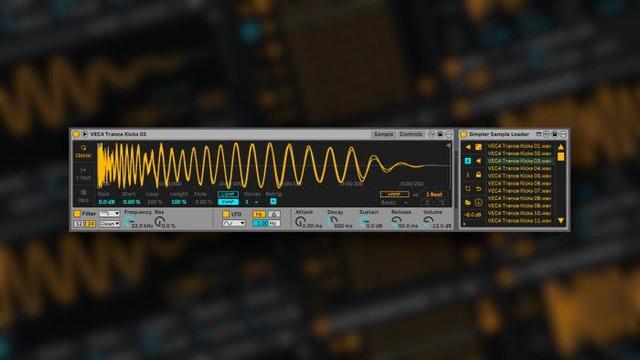Open the Voices count dropdown
640x360 pixels.
tap(251, 202)
